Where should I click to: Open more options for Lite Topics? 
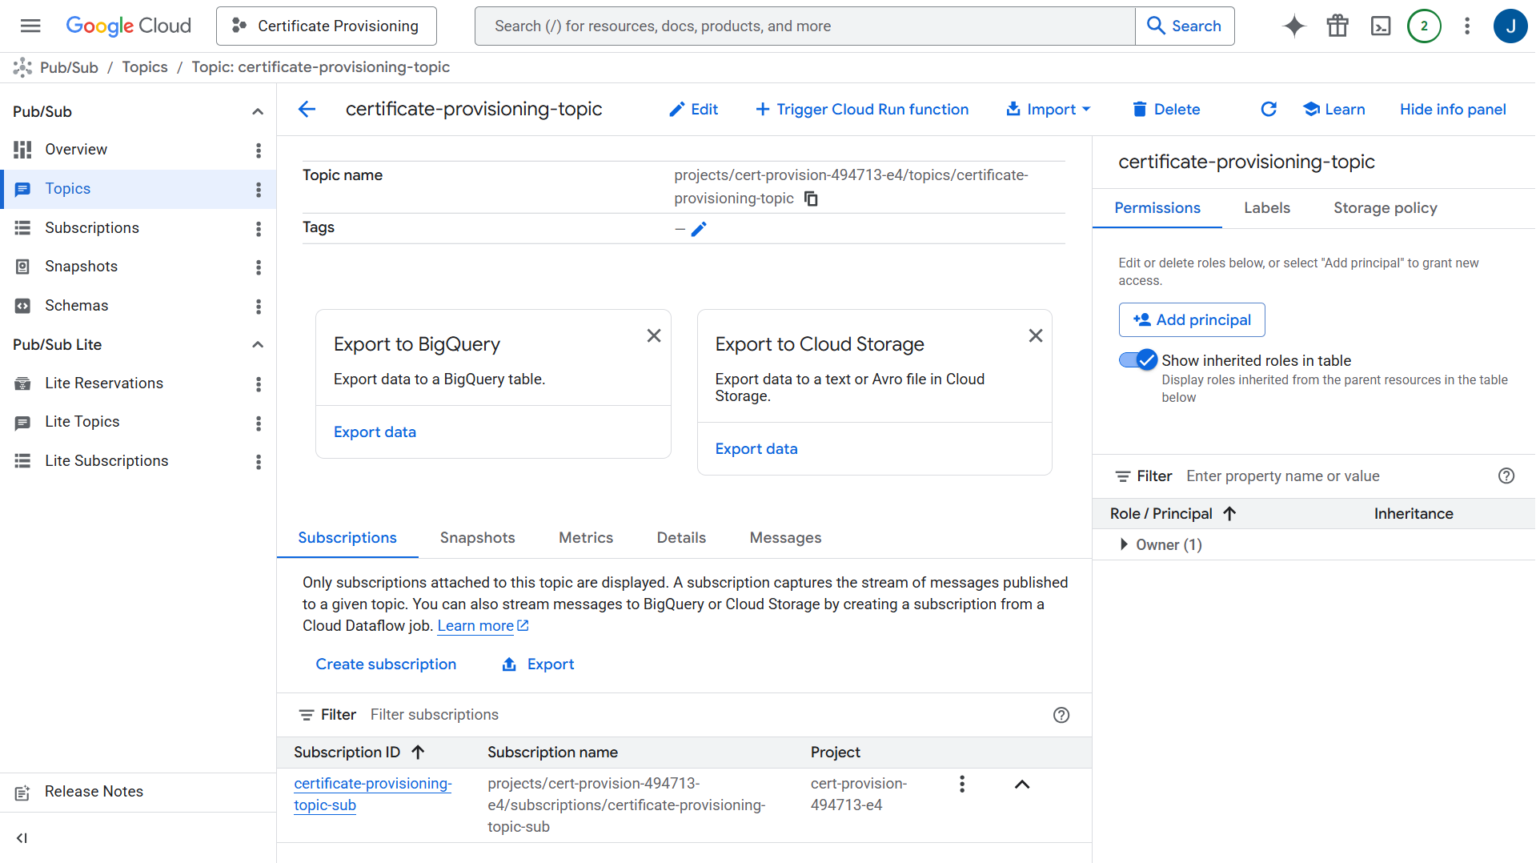[258, 423]
